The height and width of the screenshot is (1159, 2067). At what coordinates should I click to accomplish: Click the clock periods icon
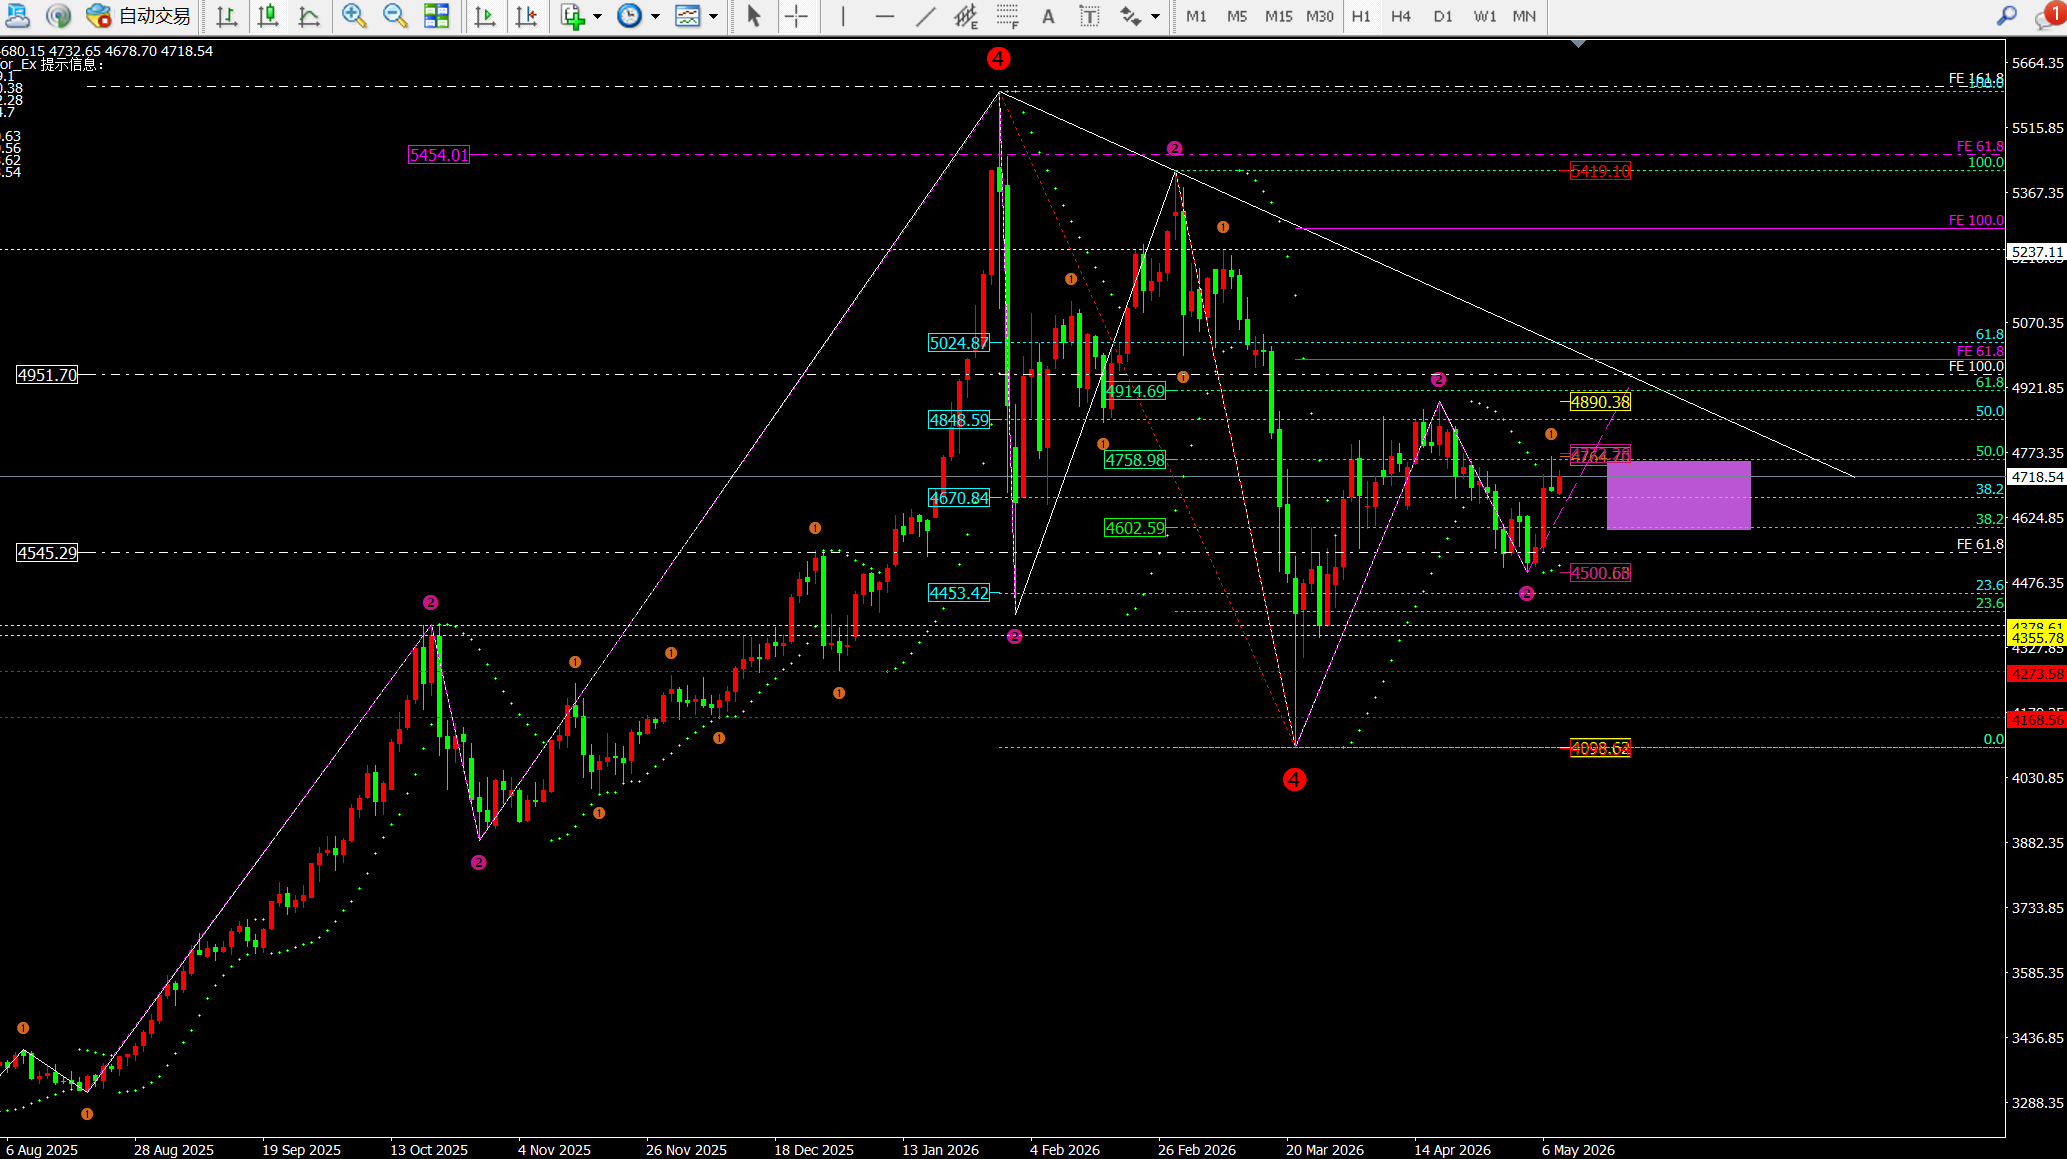click(x=629, y=16)
